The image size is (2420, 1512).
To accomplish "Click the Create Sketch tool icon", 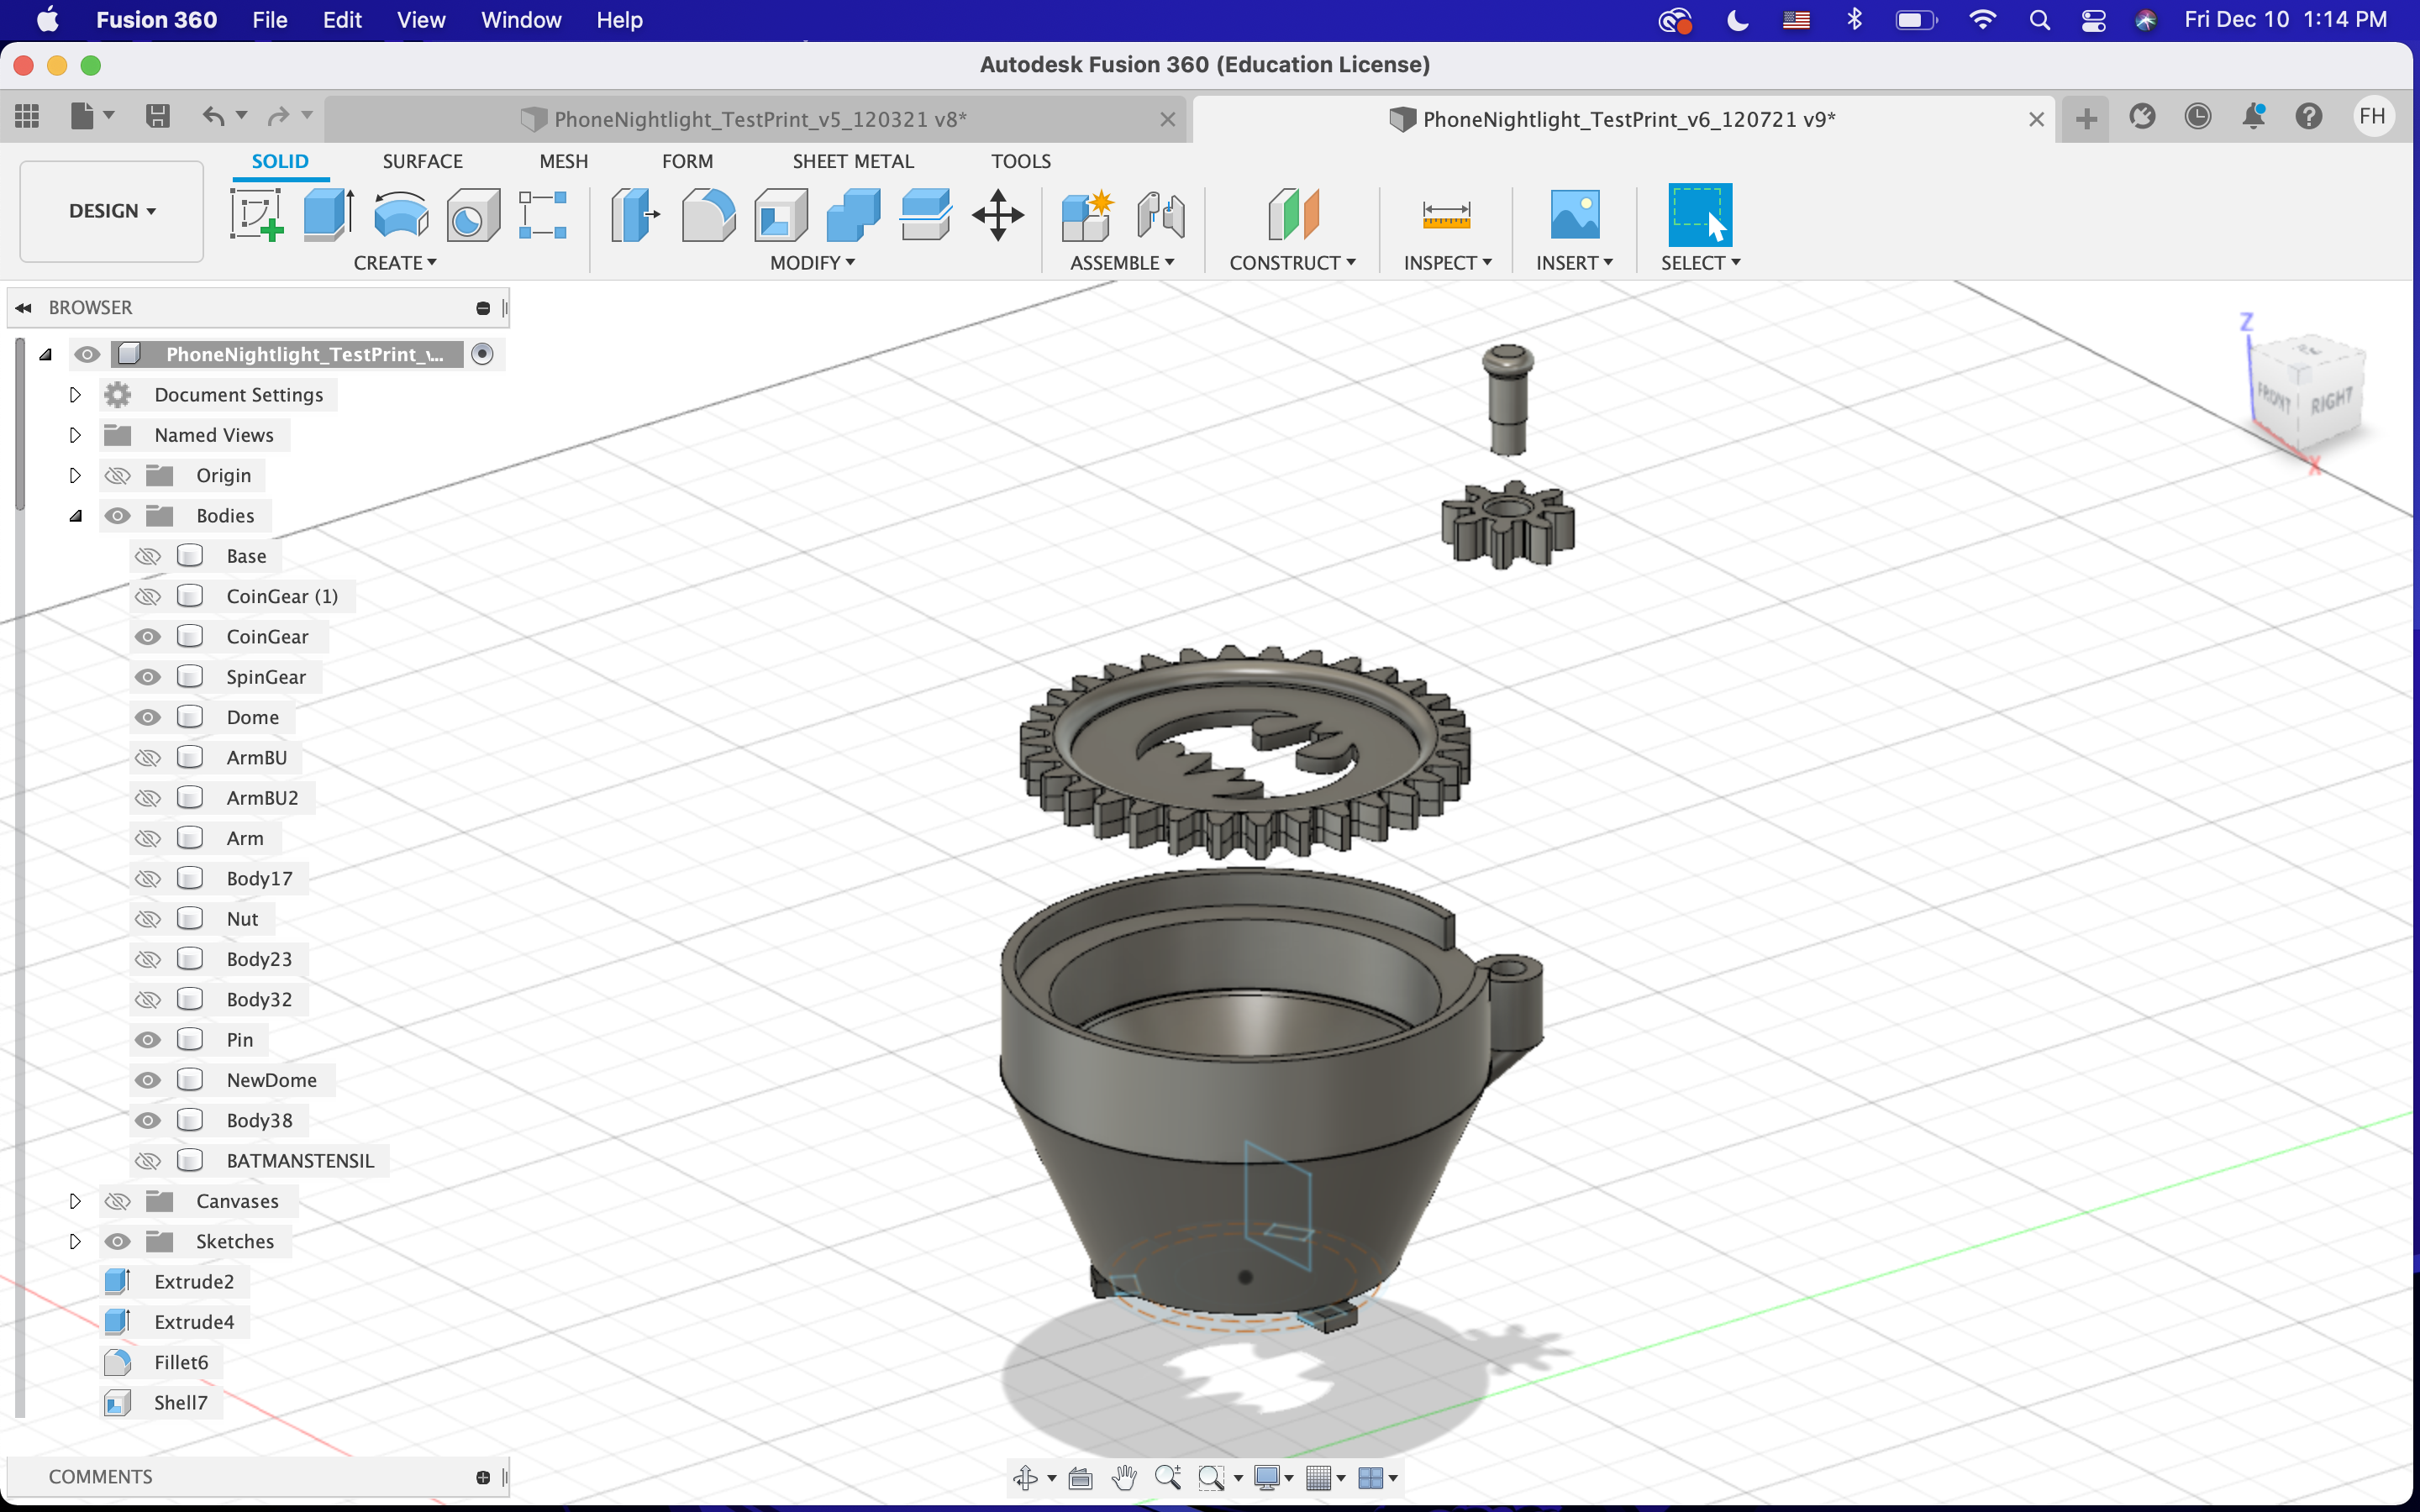I will point(257,215).
